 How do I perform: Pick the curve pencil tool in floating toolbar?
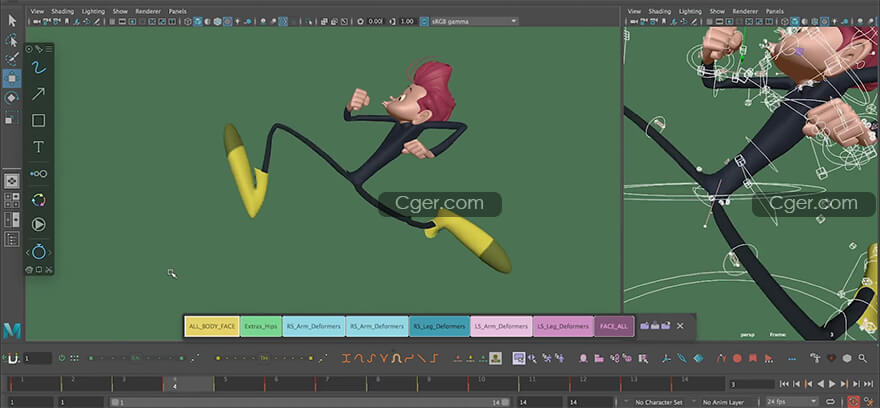[38, 68]
